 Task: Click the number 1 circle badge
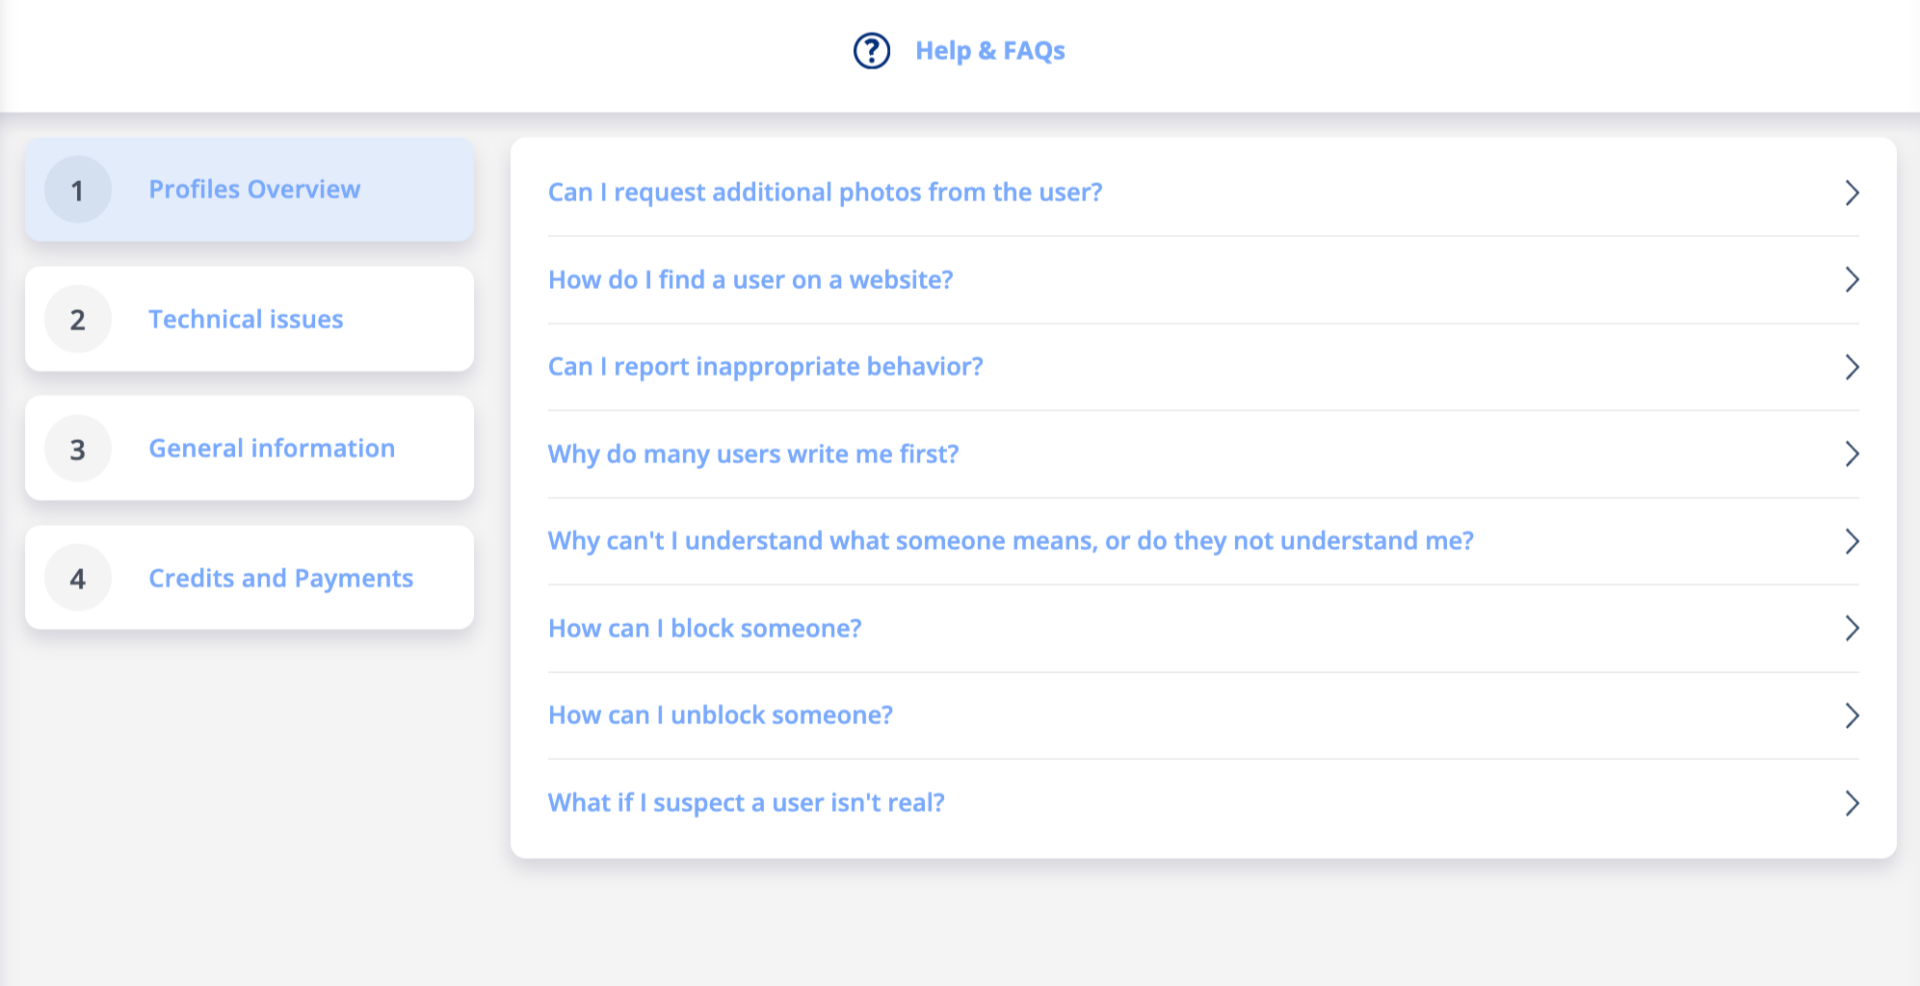[77, 190]
